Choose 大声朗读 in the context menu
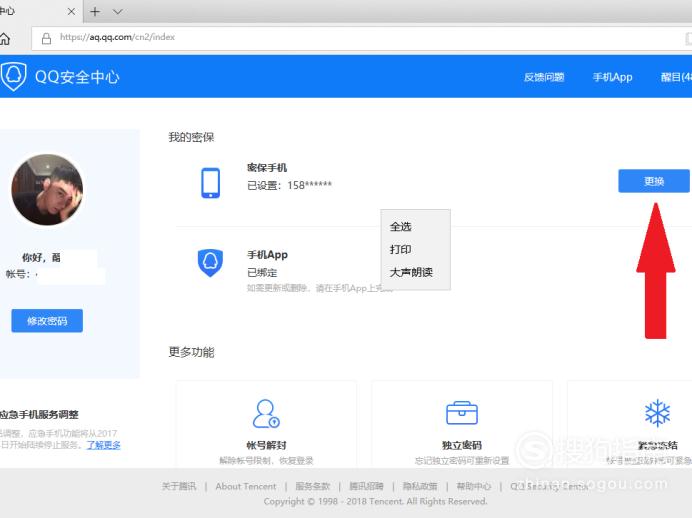 [x=411, y=272]
